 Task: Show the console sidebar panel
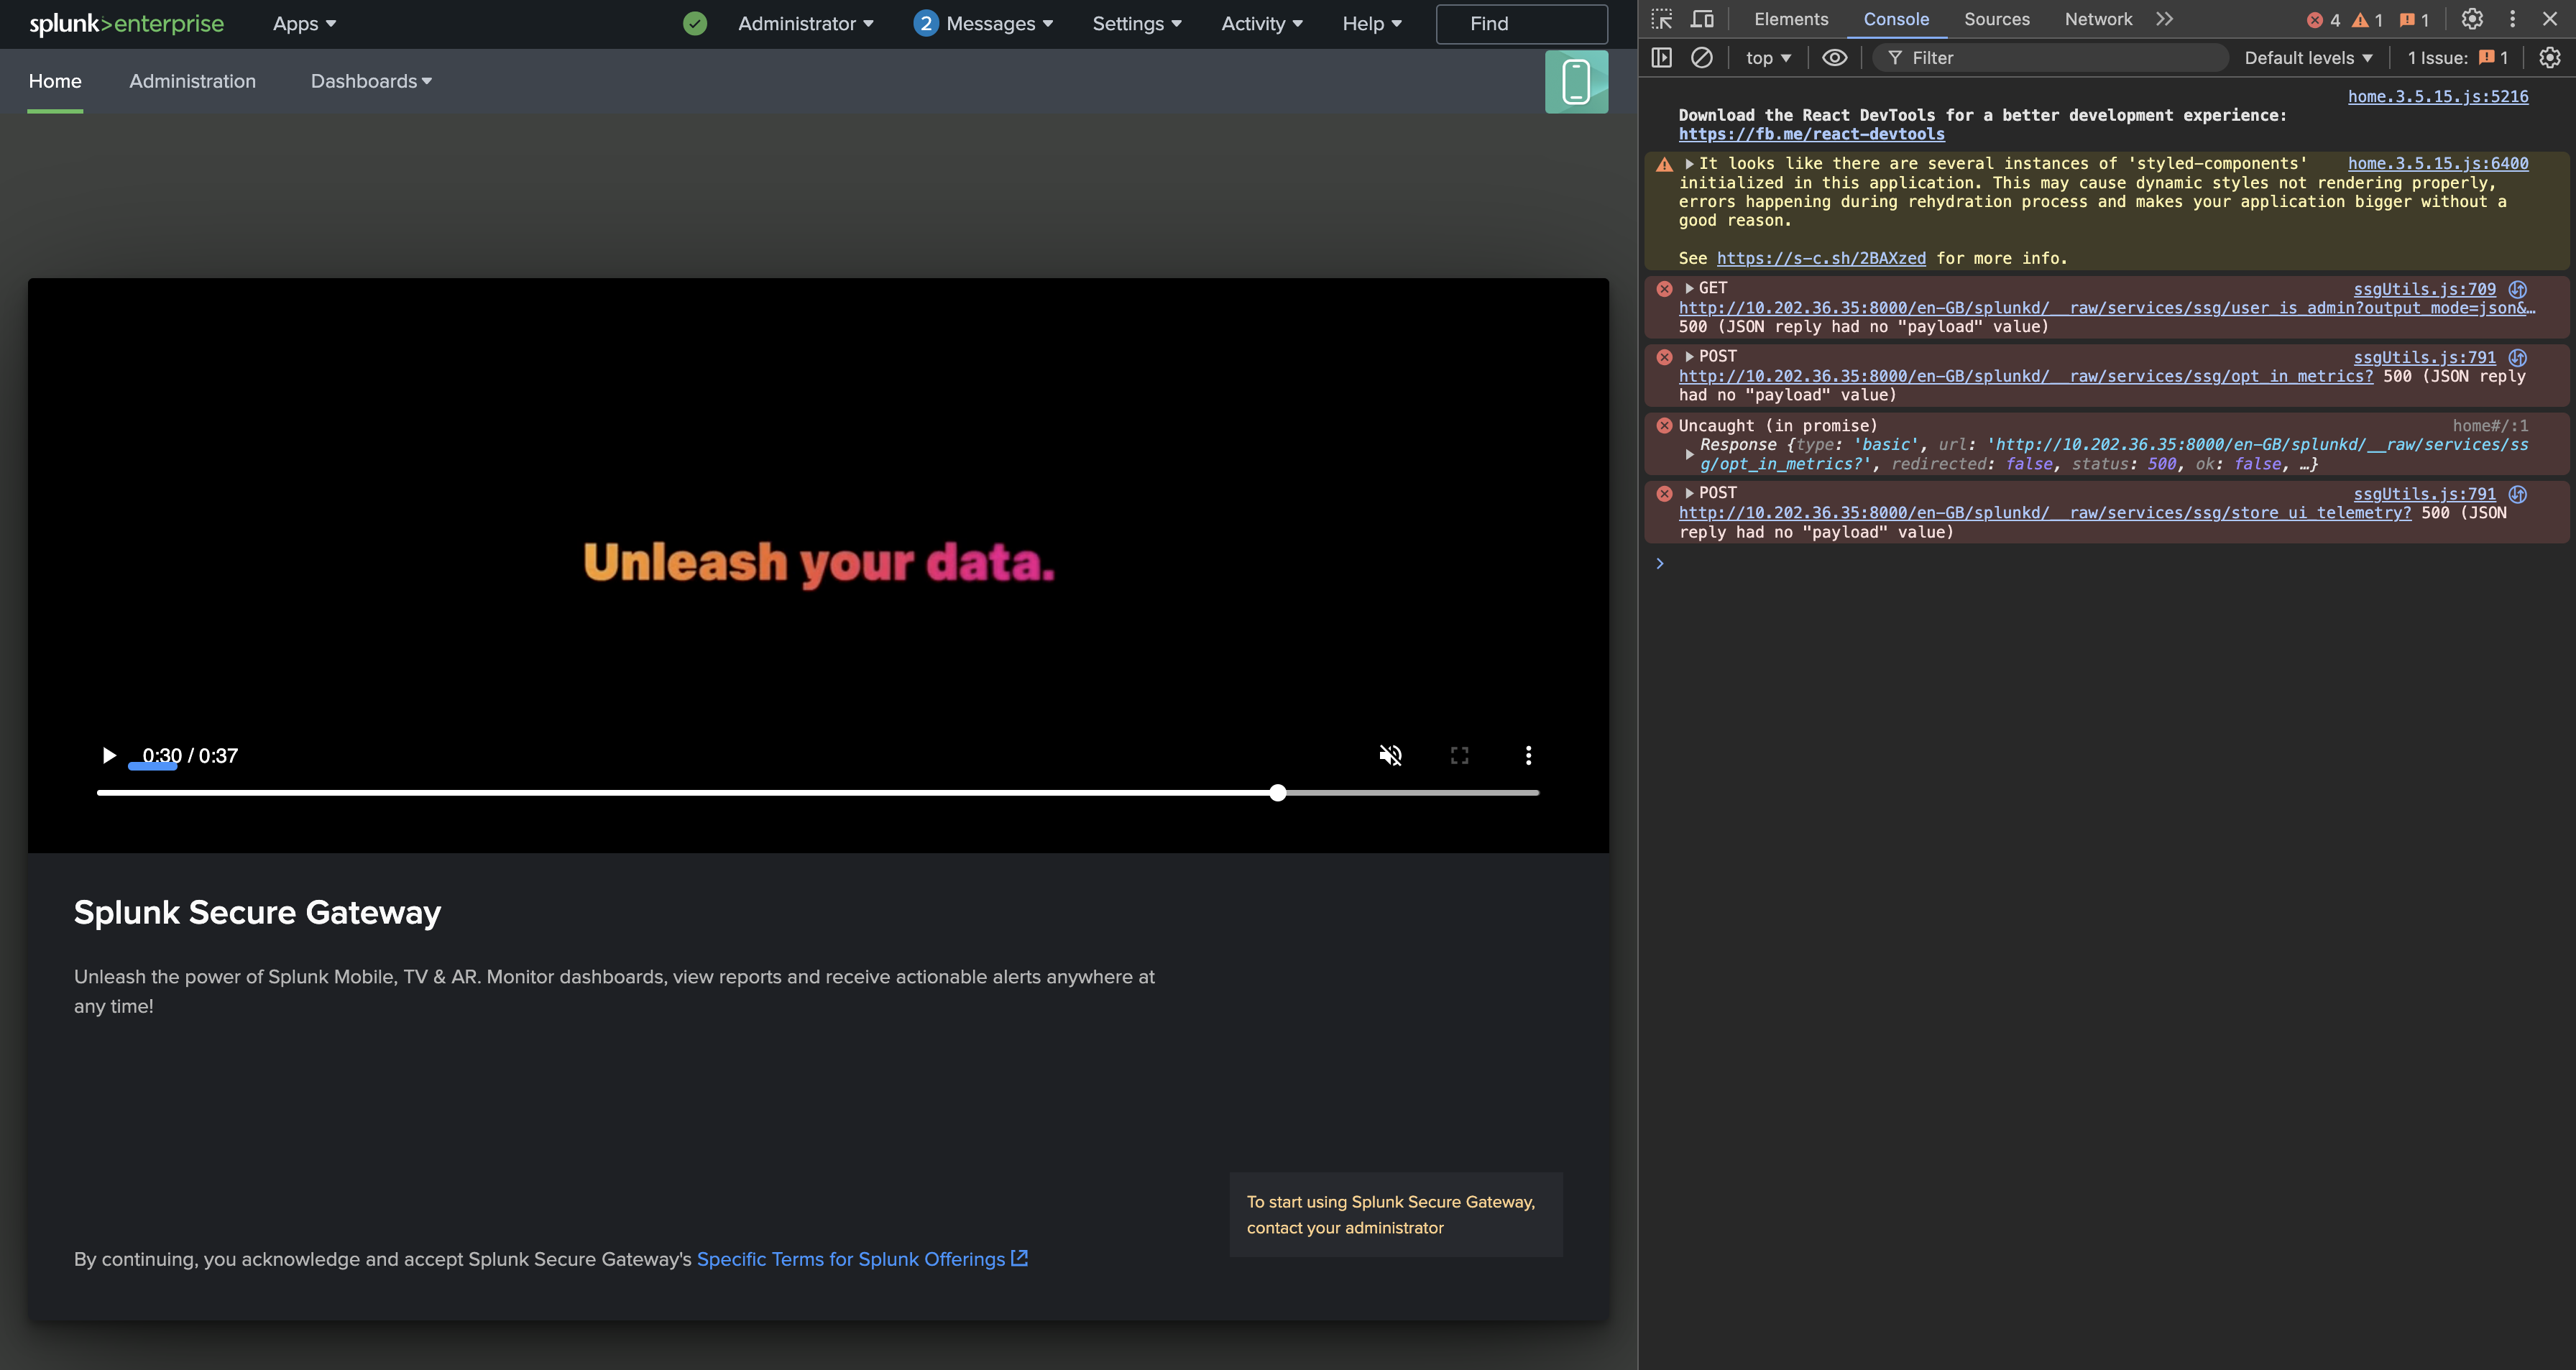click(x=1661, y=57)
